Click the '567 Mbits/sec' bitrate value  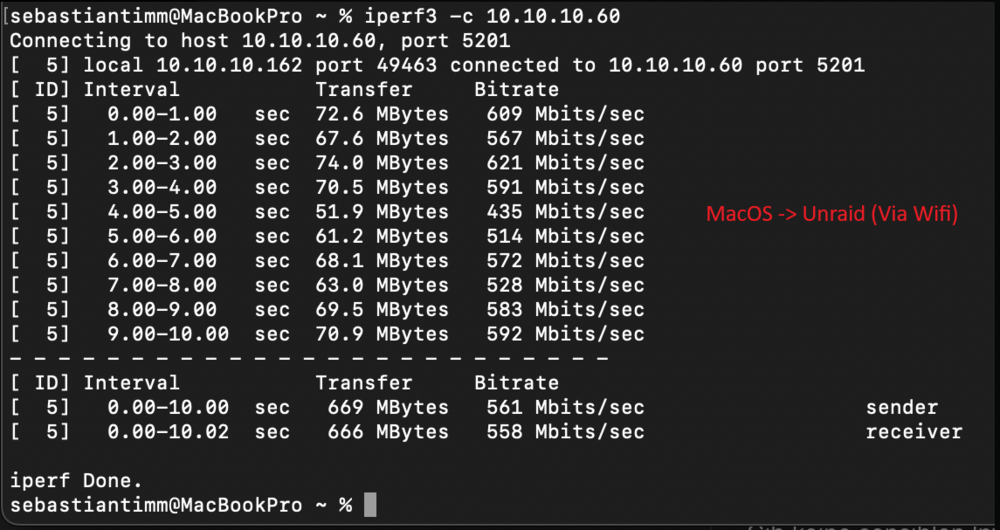(565, 138)
